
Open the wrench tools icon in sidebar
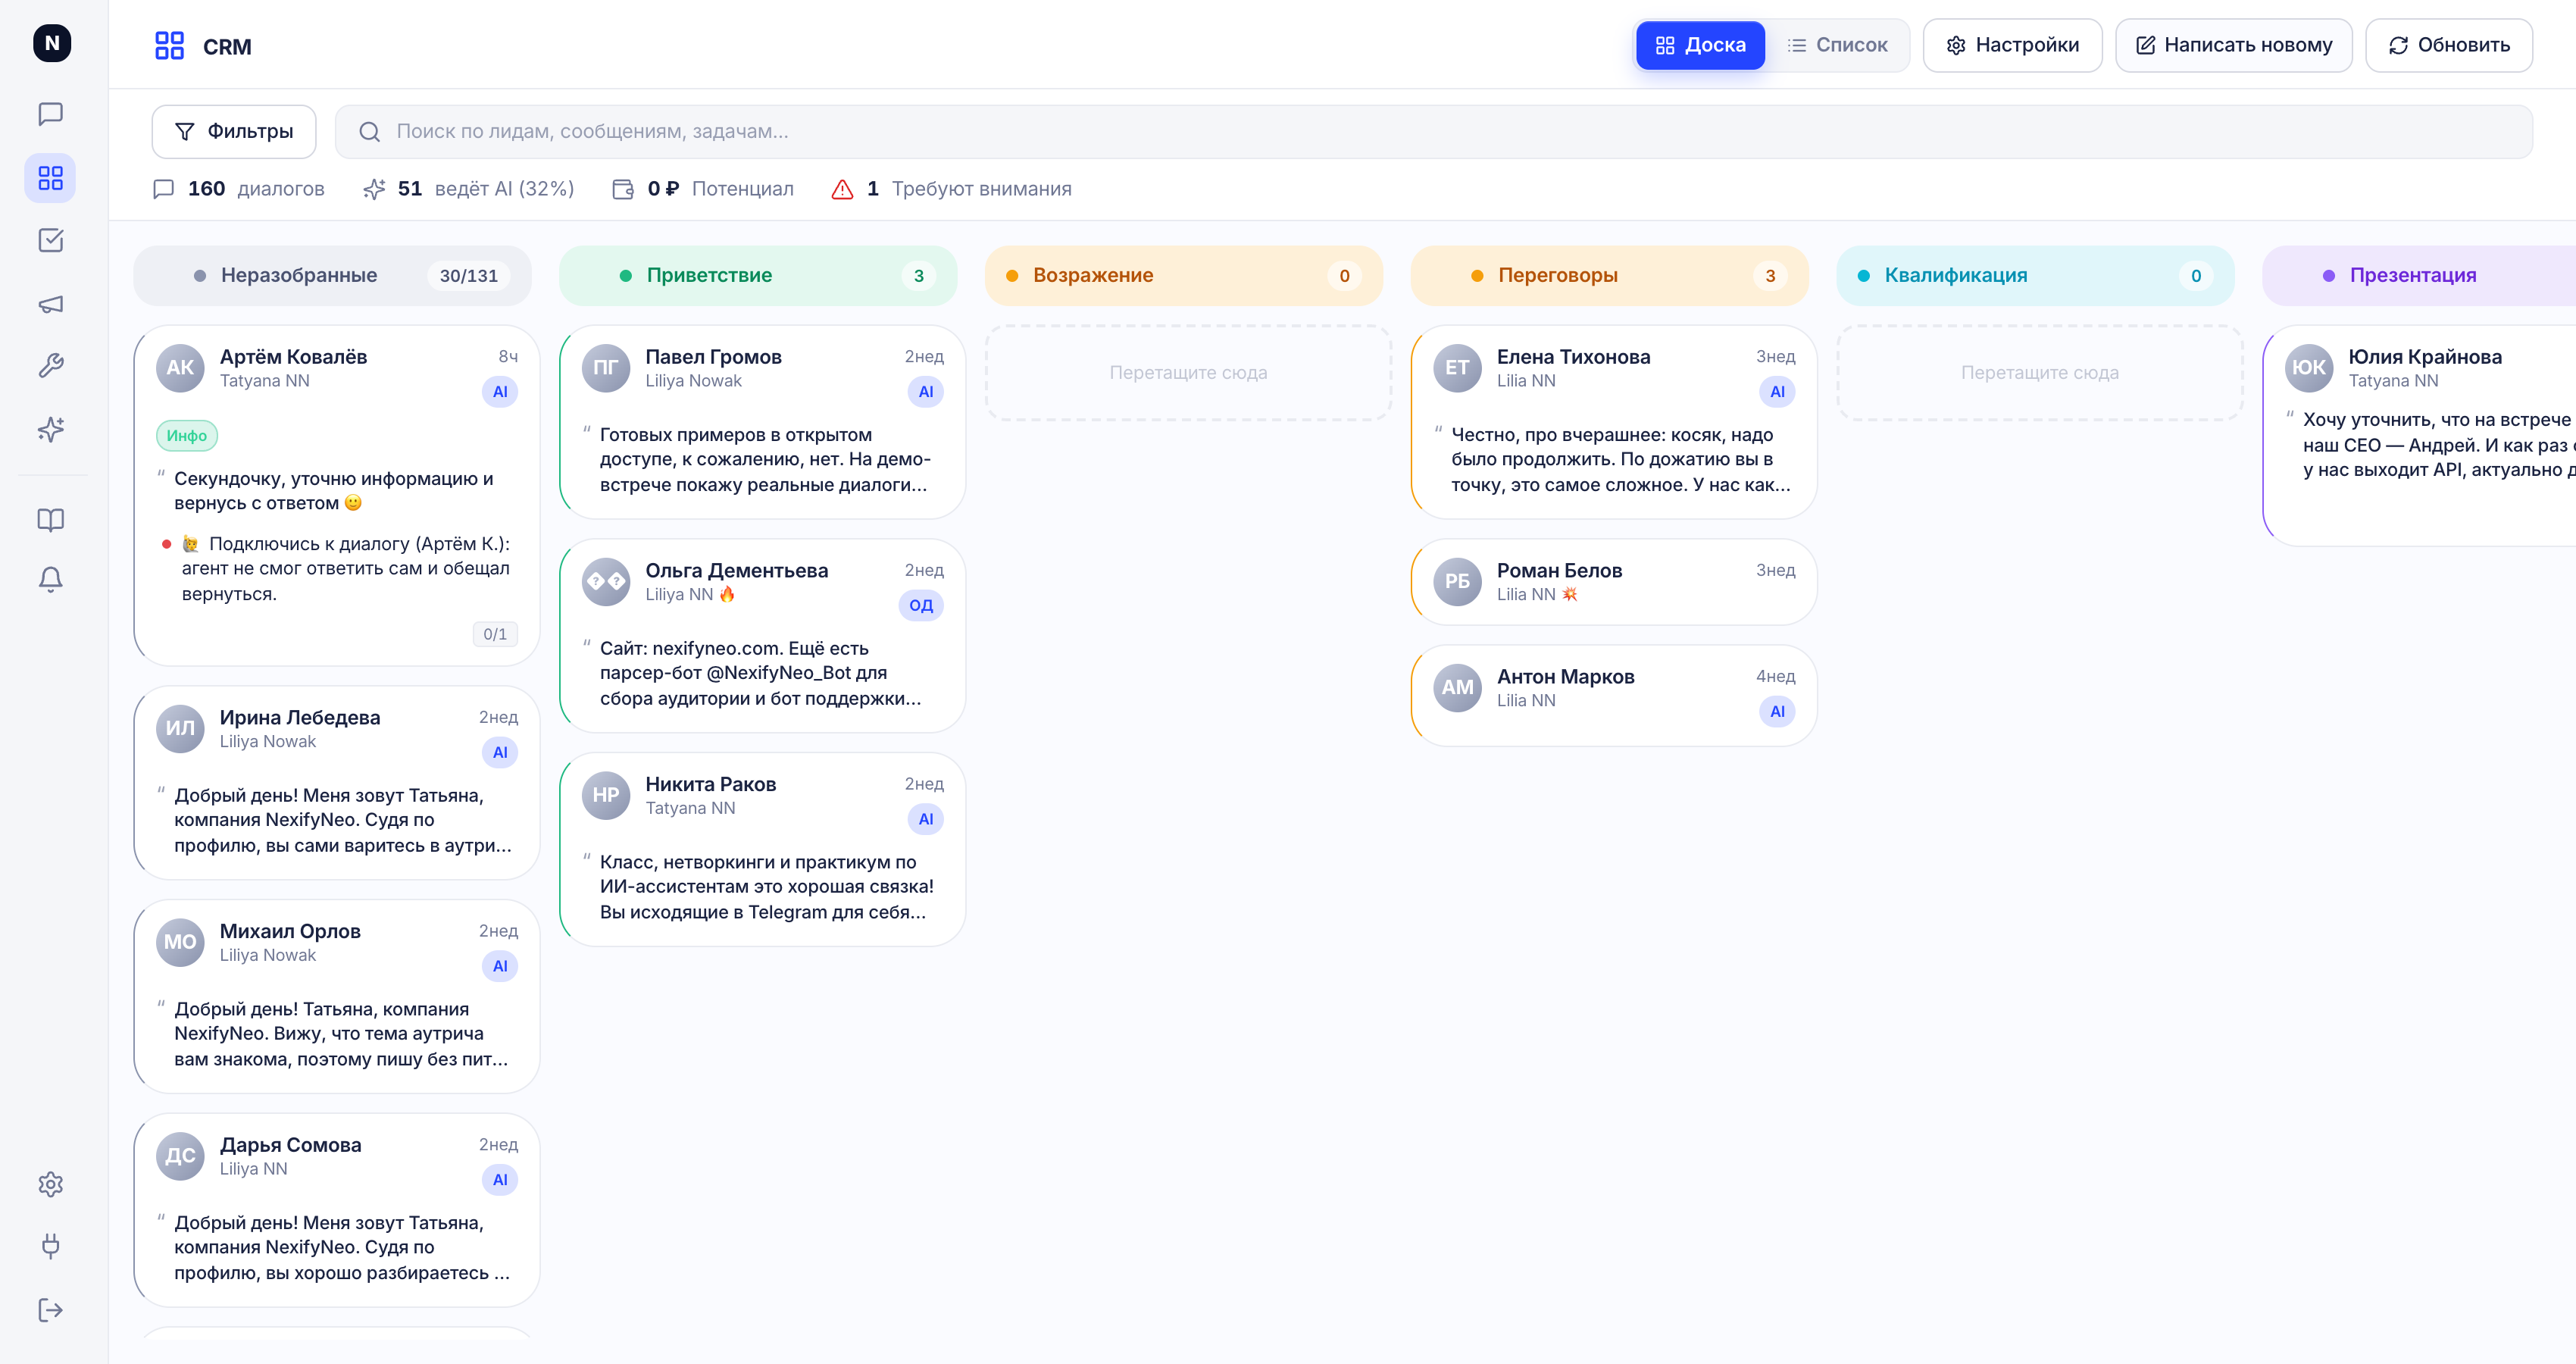click(x=51, y=366)
